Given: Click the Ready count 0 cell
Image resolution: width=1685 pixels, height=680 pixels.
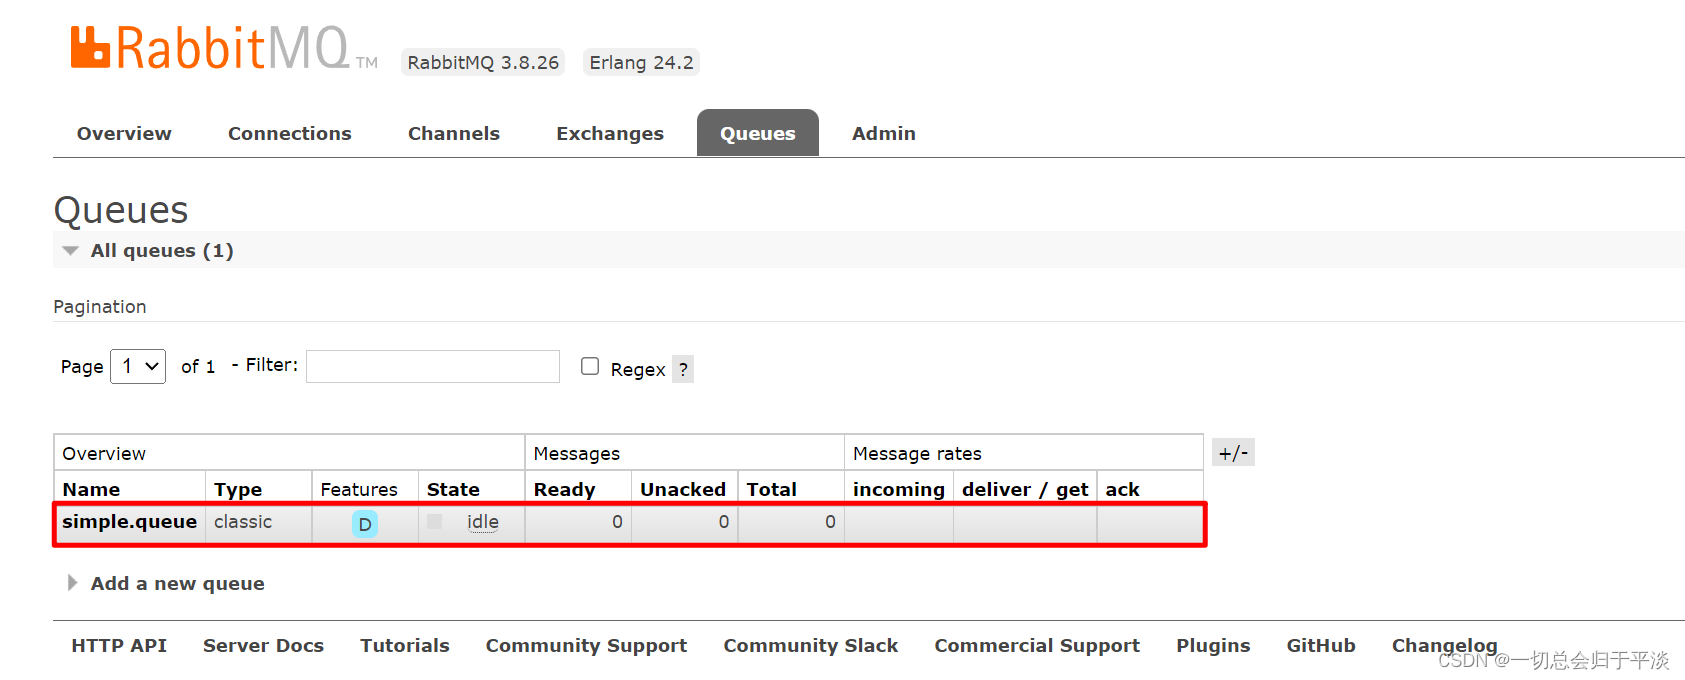Looking at the screenshot, I should click(578, 522).
